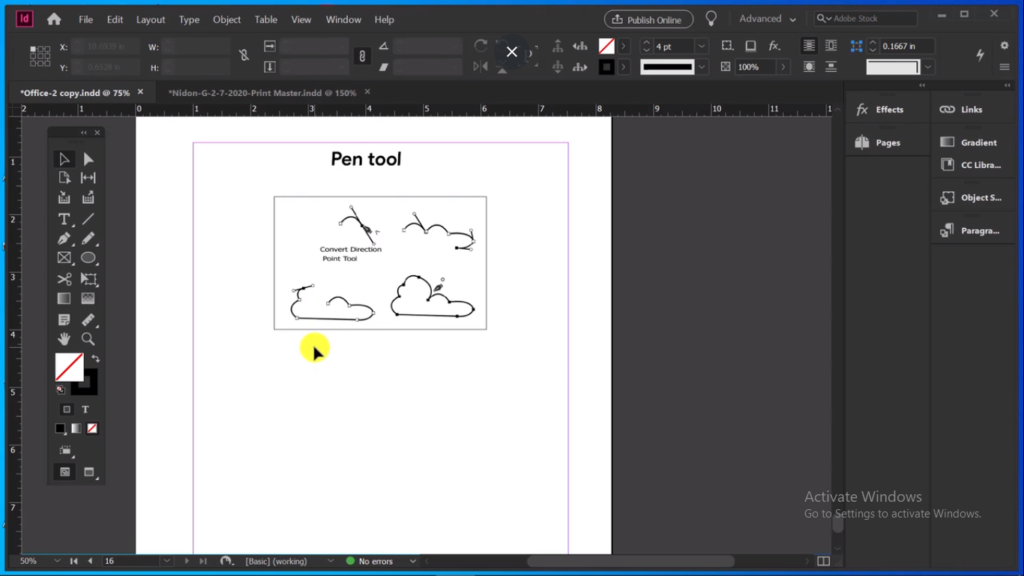Image resolution: width=1024 pixels, height=576 pixels.
Task: Click the lightbulb Learn icon
Action: point(711,19)
